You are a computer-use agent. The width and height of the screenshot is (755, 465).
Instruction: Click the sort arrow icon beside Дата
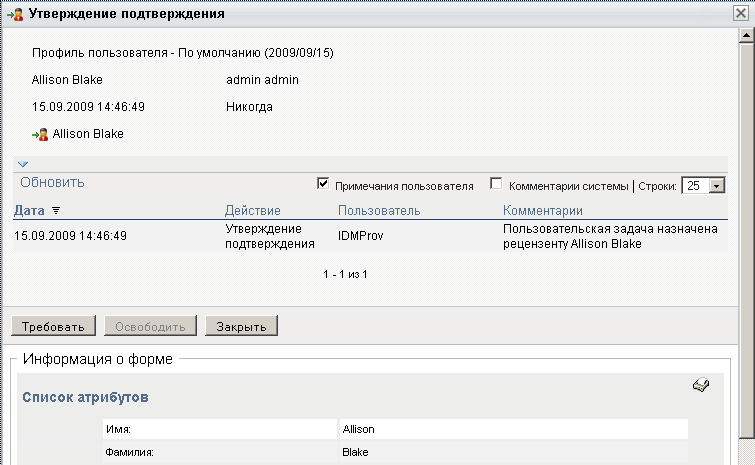point(56,211)
